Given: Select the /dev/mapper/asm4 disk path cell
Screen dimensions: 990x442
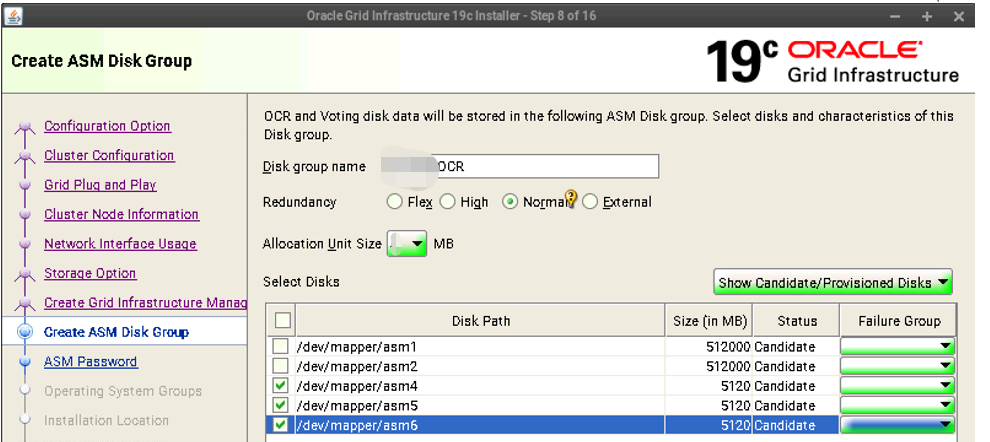Looking at the screenshot, I should 480,386.
